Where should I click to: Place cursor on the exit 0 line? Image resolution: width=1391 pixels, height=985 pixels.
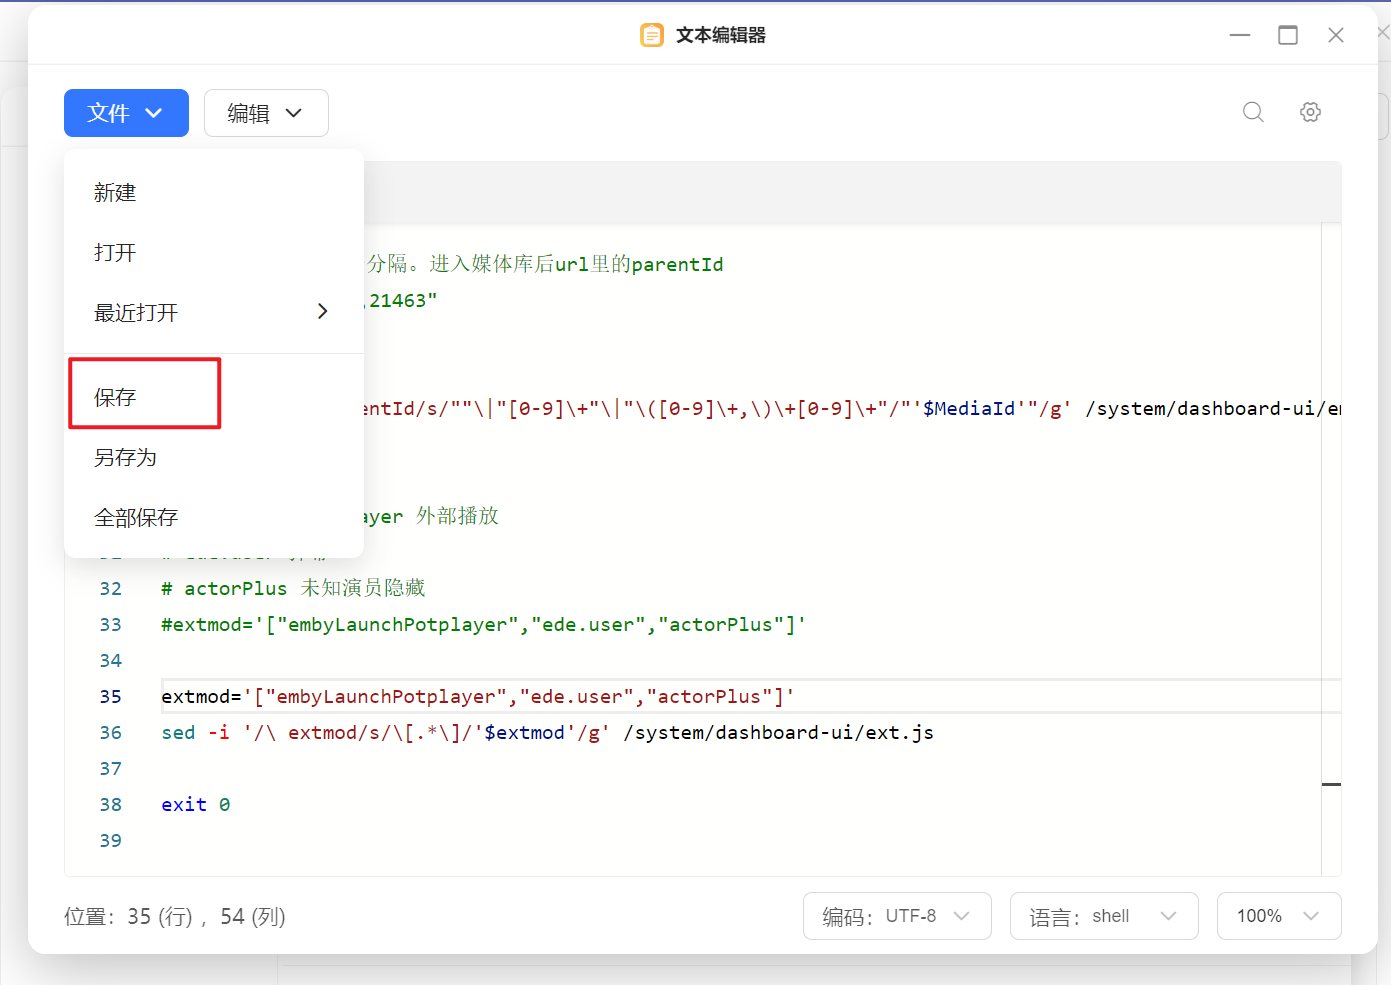pos(196,805)
